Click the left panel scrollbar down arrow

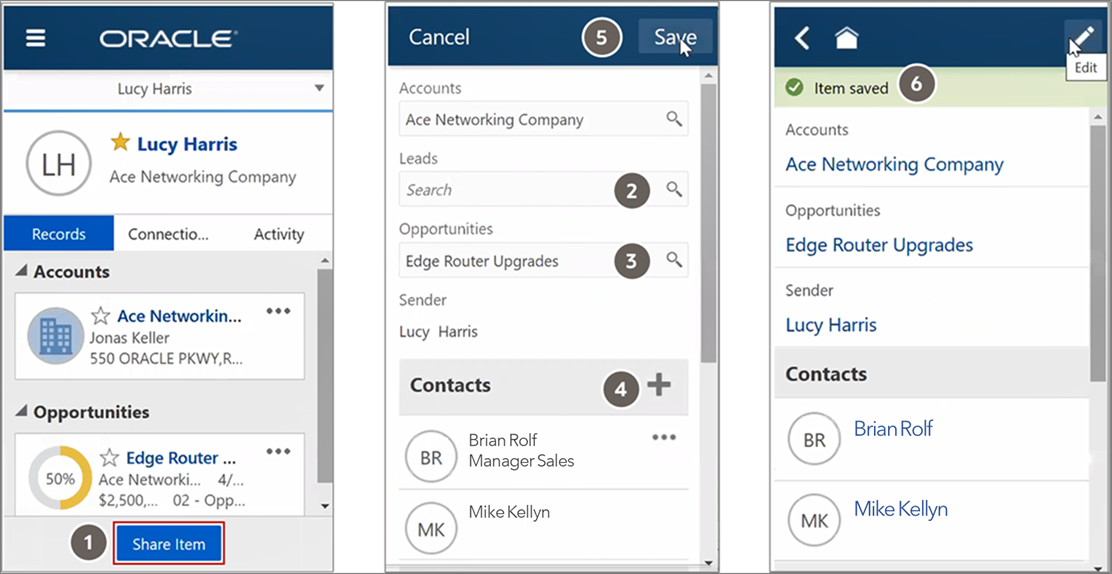[325, 506]
